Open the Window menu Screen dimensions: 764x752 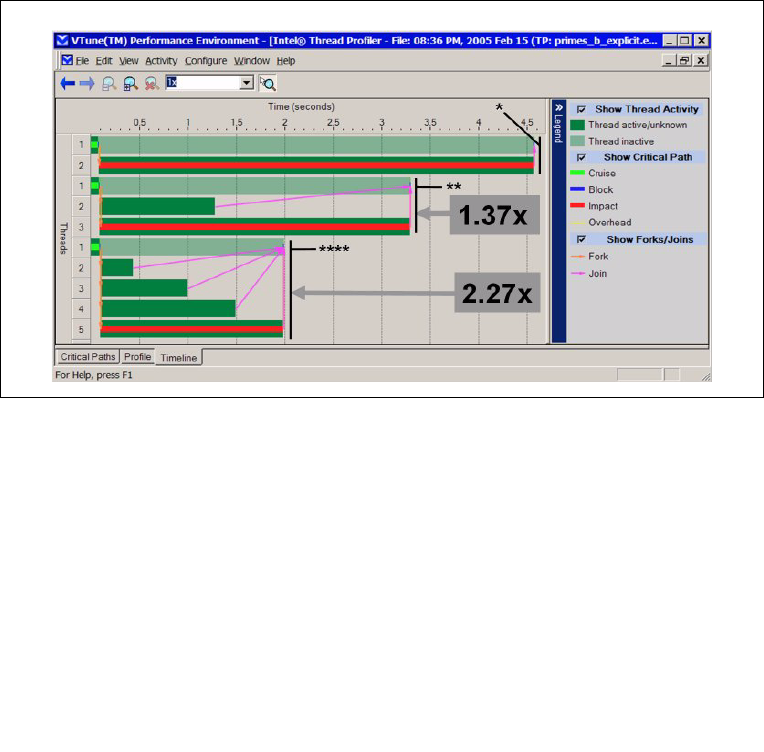[252, 61]
